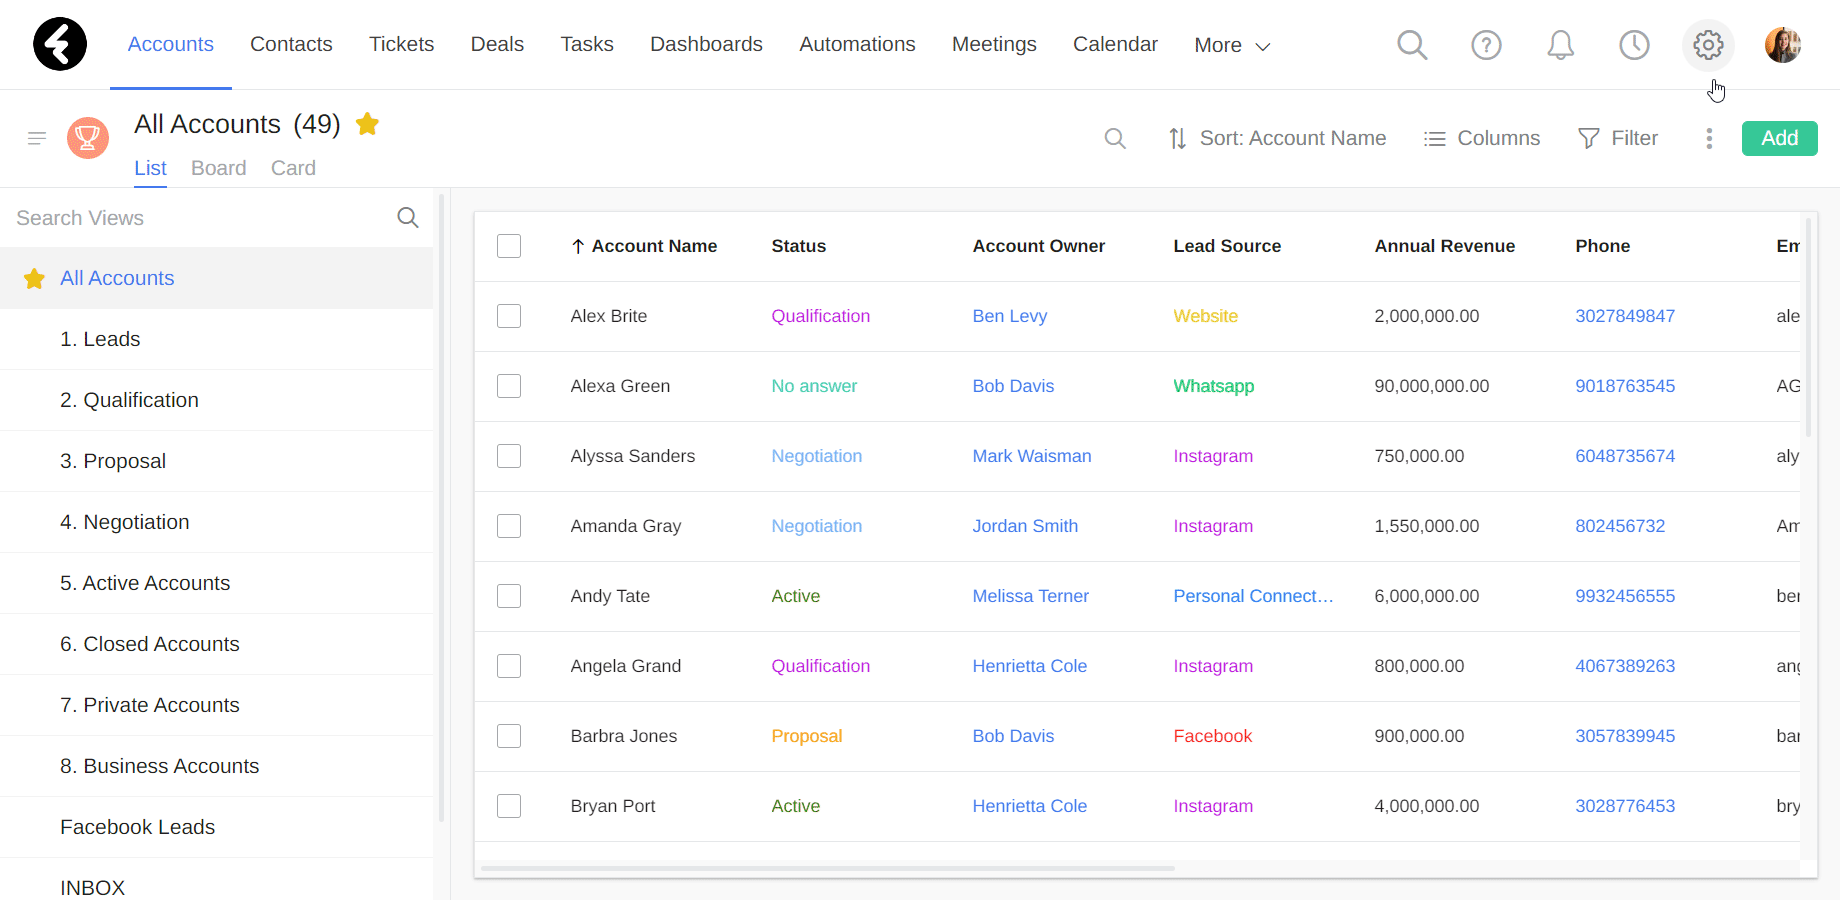Click Bryan Port account name

point(612,806)
